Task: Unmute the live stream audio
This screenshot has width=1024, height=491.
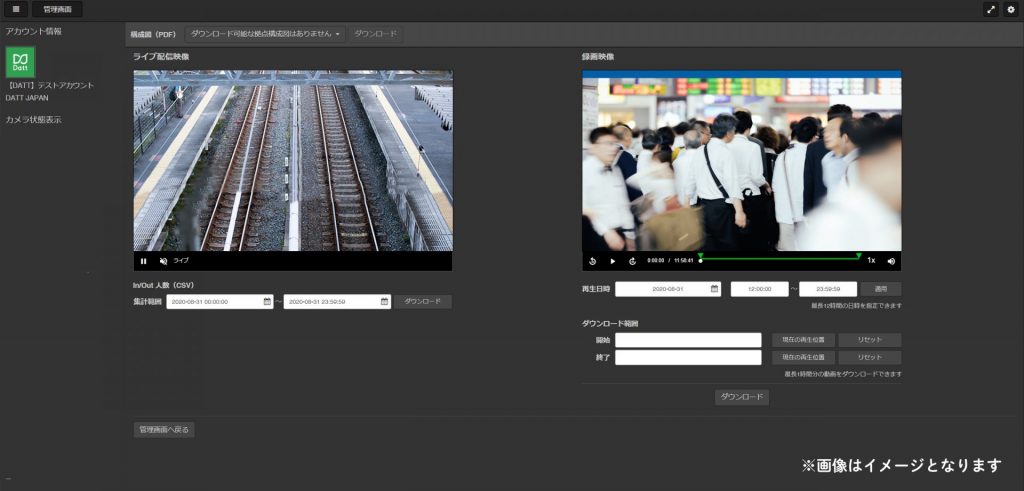Action: click(164, 260)
